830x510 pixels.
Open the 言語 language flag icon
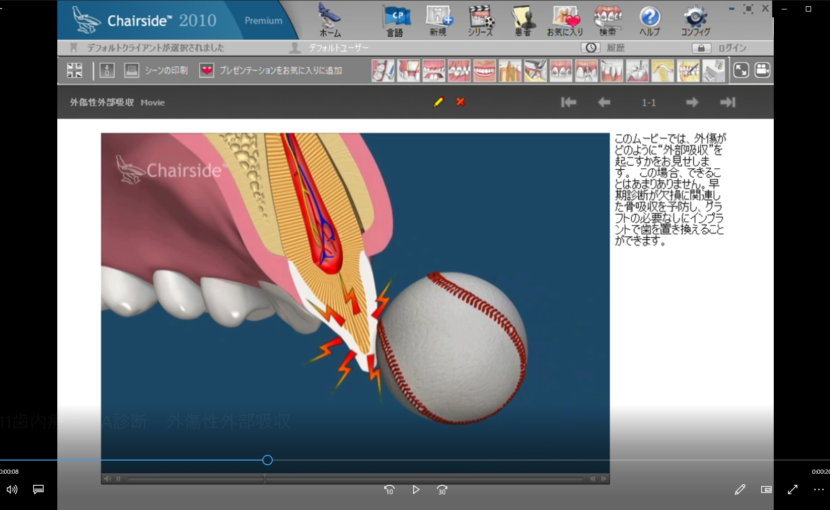tap(395, 20)
